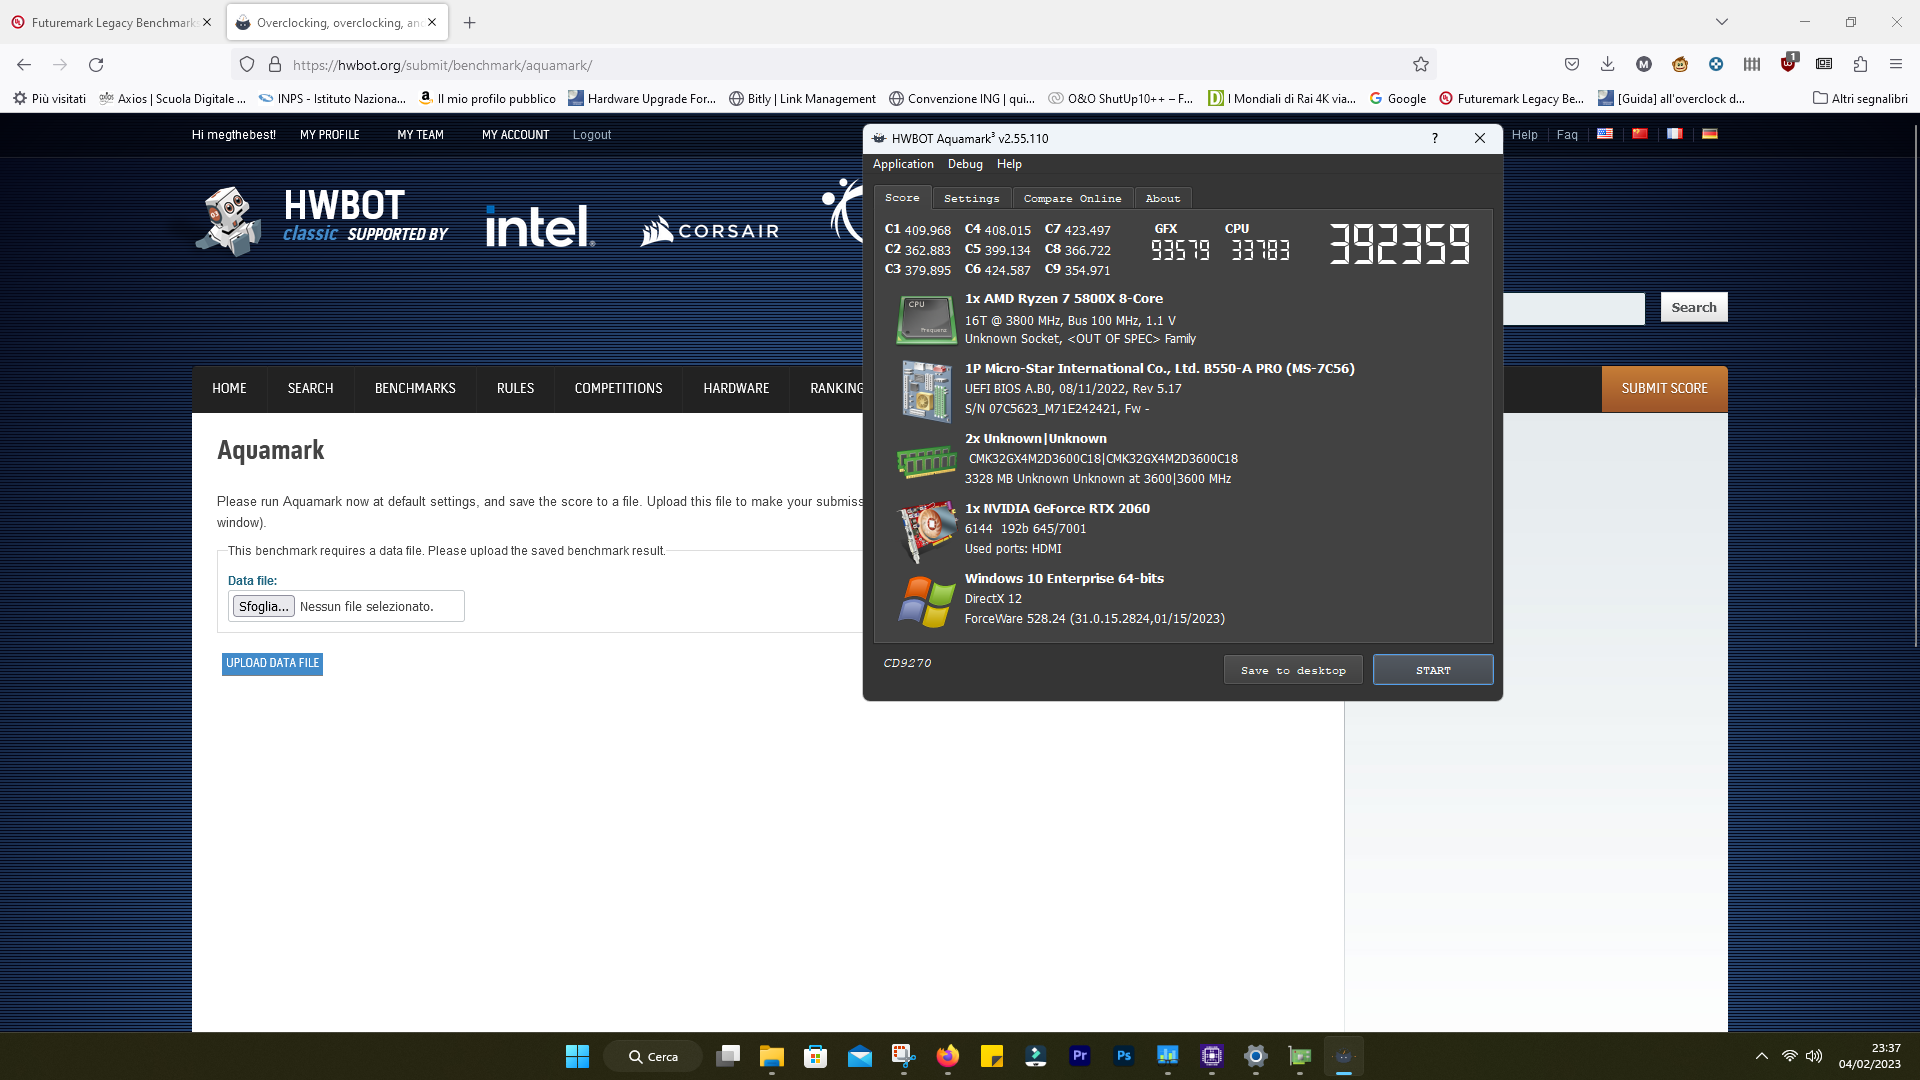This screenshot has height=1080, width=1920.
Task: Click the CPU chip icon in Aquamark
Action: pos(926,319)
